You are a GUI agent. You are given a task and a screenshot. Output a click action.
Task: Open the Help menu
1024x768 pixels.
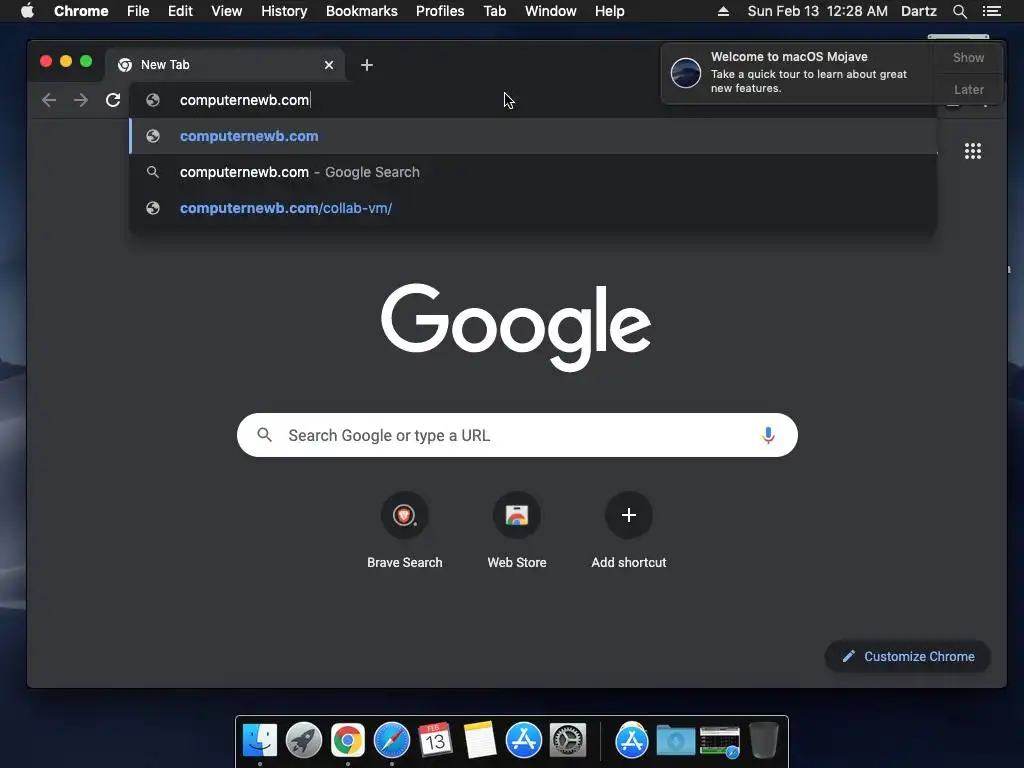pyautogui.click(x=609, y=11)
